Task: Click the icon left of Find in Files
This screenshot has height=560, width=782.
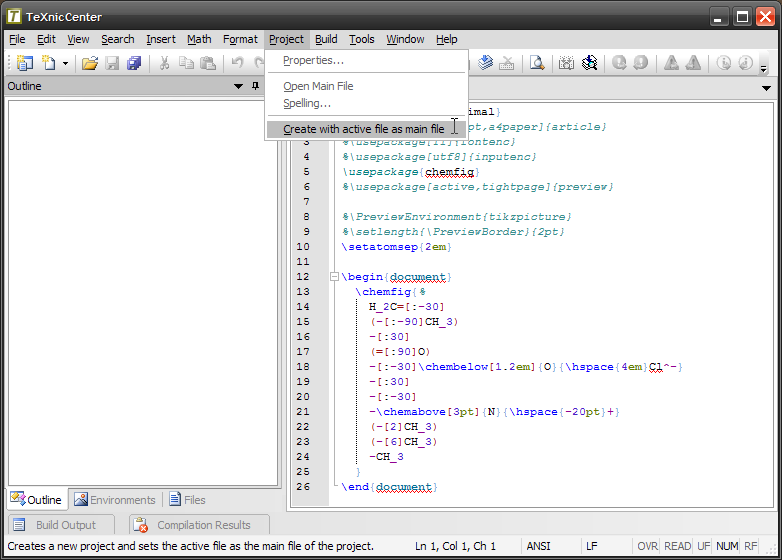Action: point(567,63)
